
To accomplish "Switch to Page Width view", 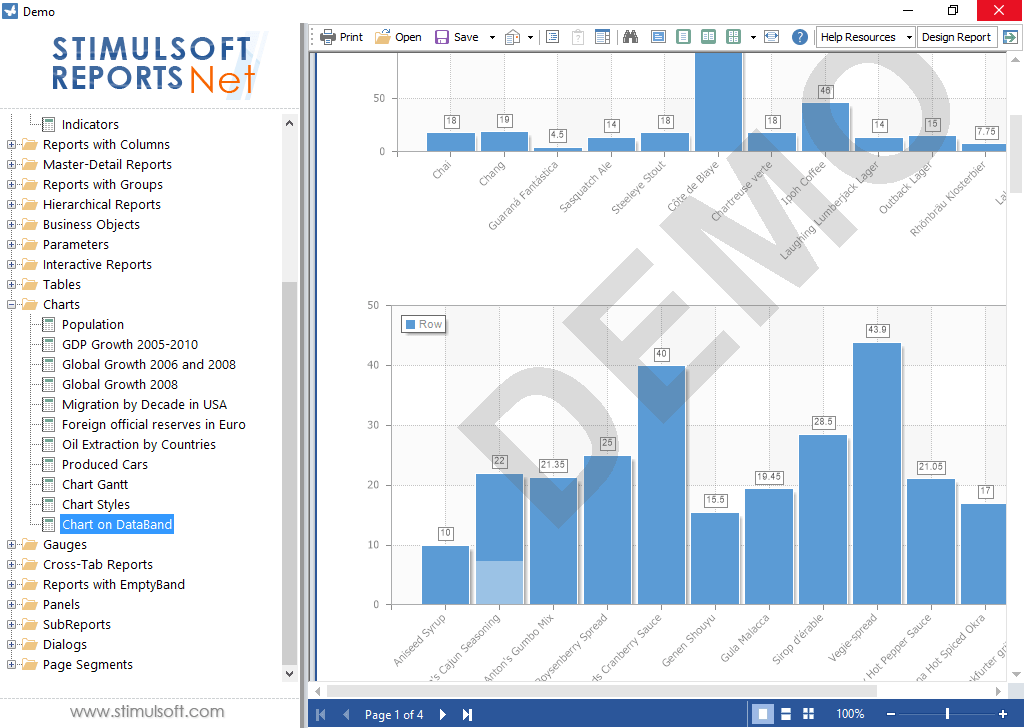I will click(658, 36).
